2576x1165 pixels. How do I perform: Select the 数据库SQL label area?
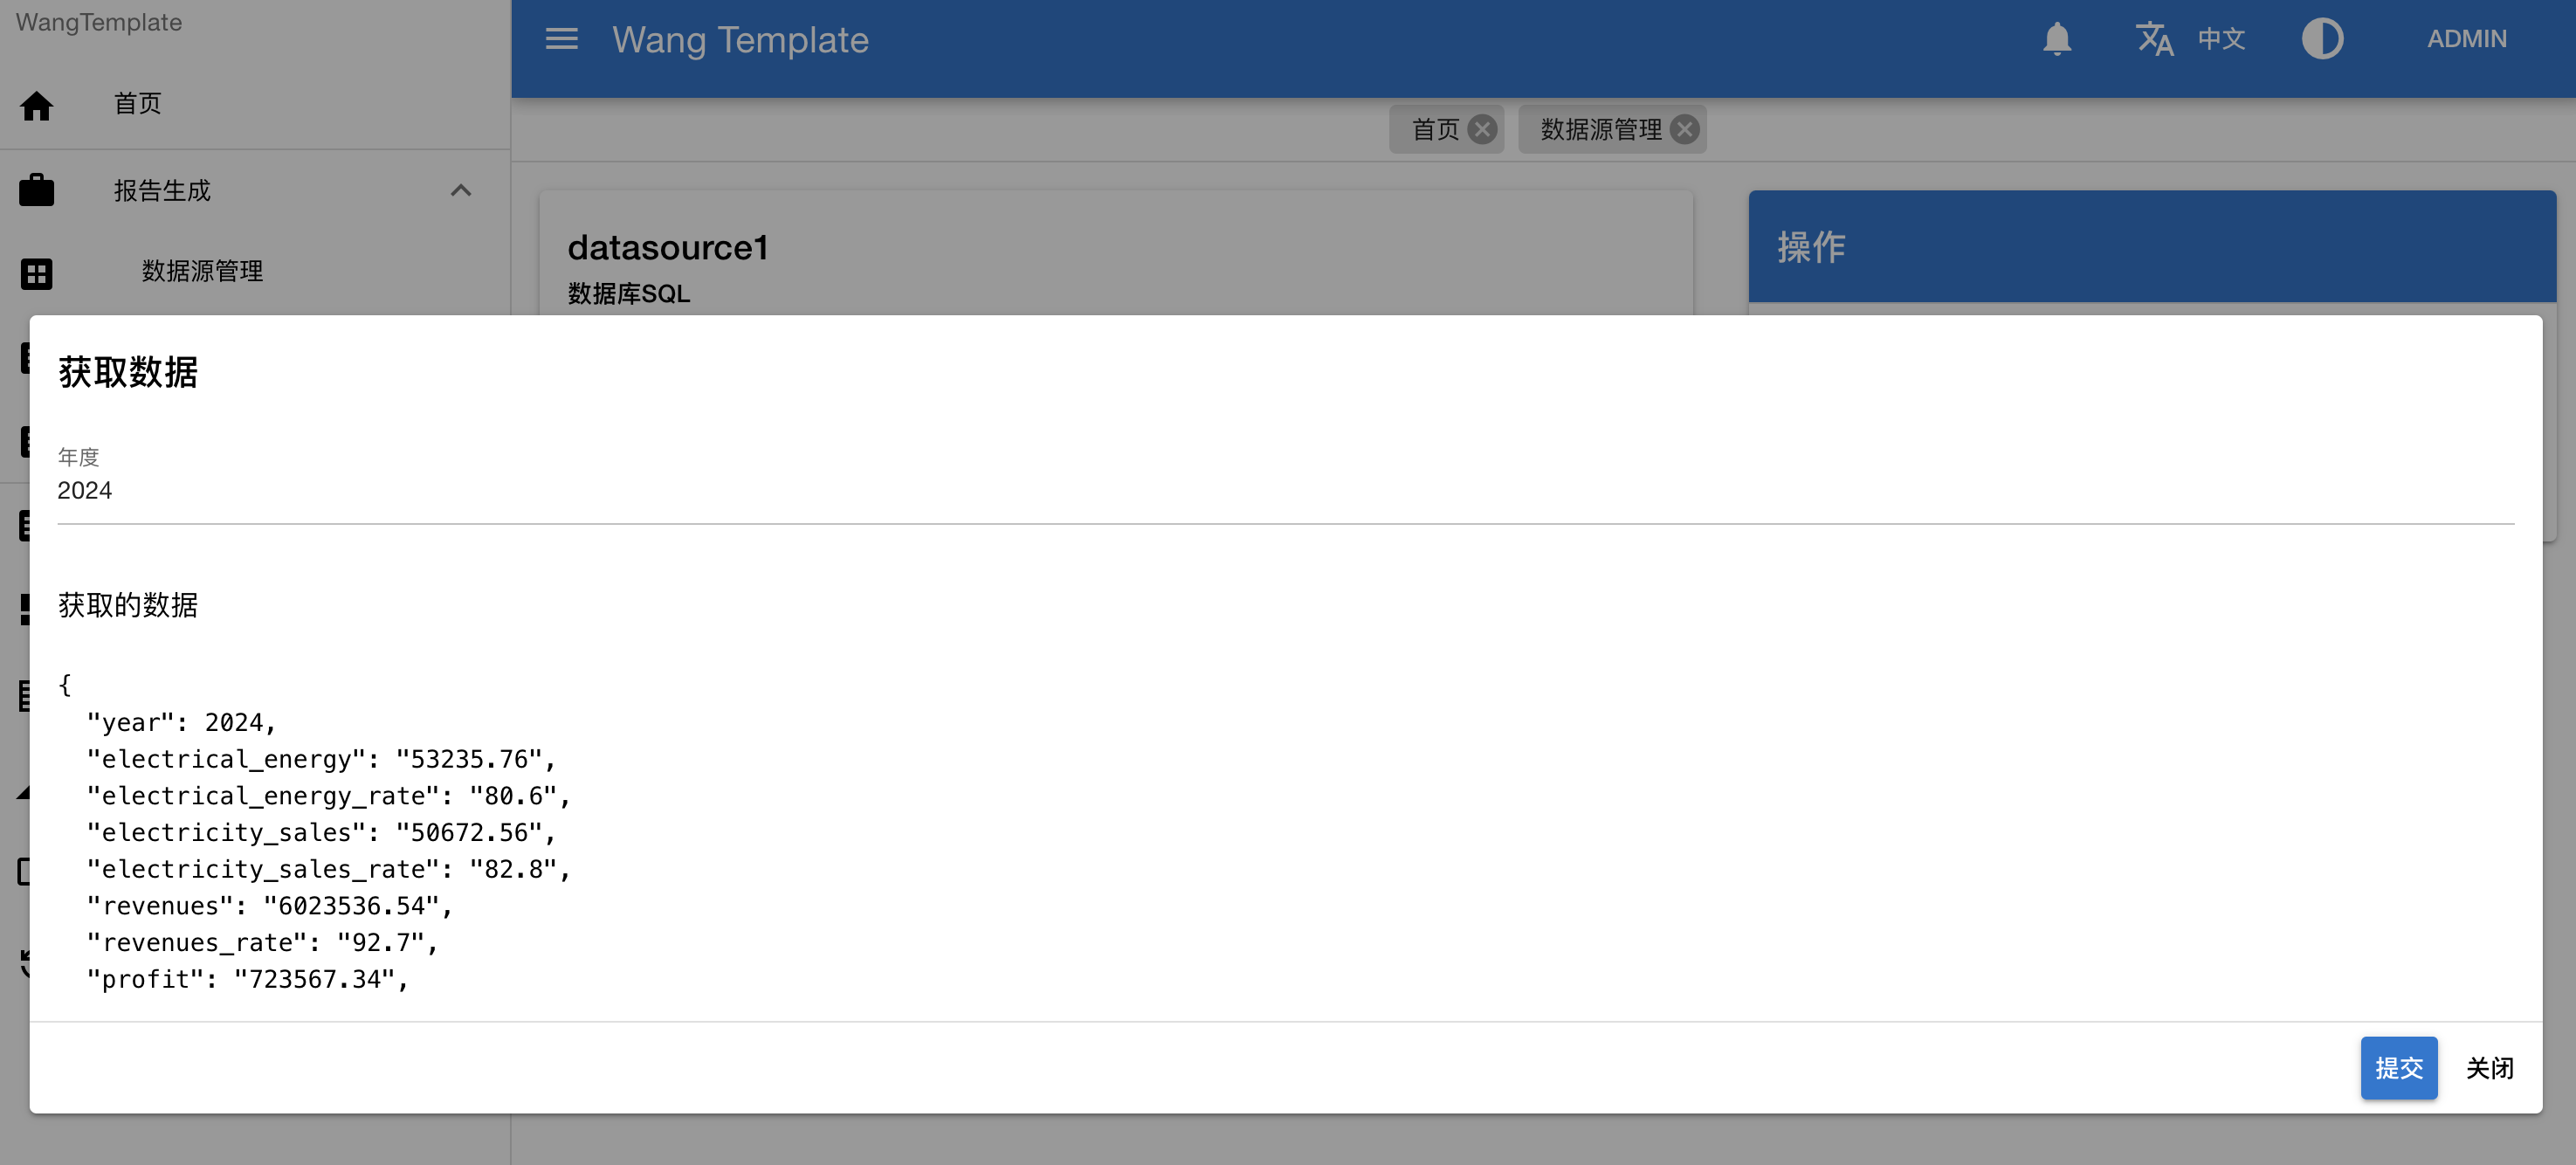pos(630,293)
